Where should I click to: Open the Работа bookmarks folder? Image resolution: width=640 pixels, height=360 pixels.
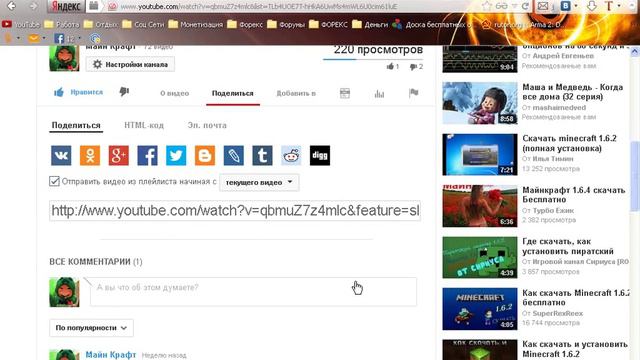point(62,24)
